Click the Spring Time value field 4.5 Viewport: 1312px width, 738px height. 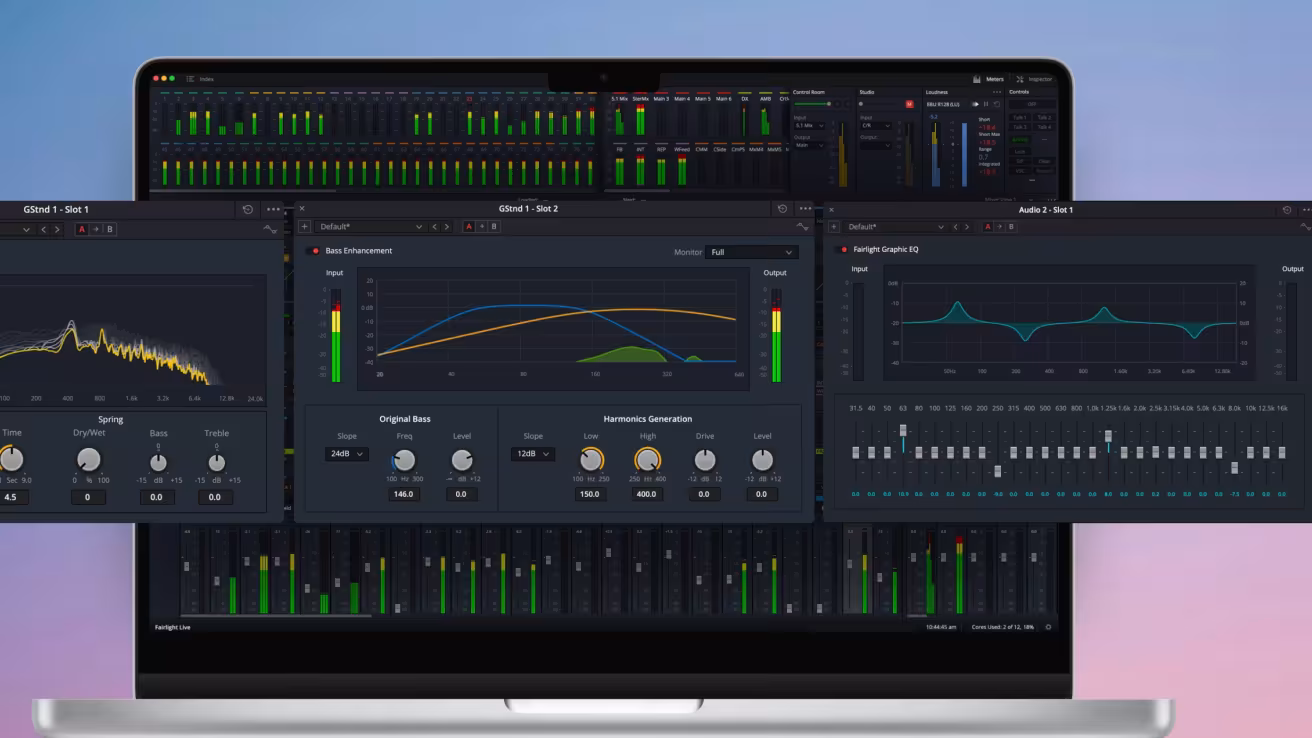[x=10, y=497]
